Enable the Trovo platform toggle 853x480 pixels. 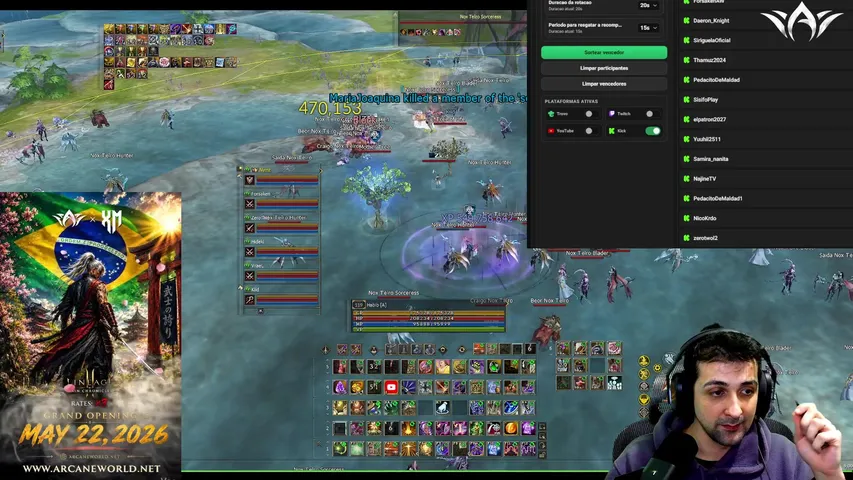coord(592,114)
